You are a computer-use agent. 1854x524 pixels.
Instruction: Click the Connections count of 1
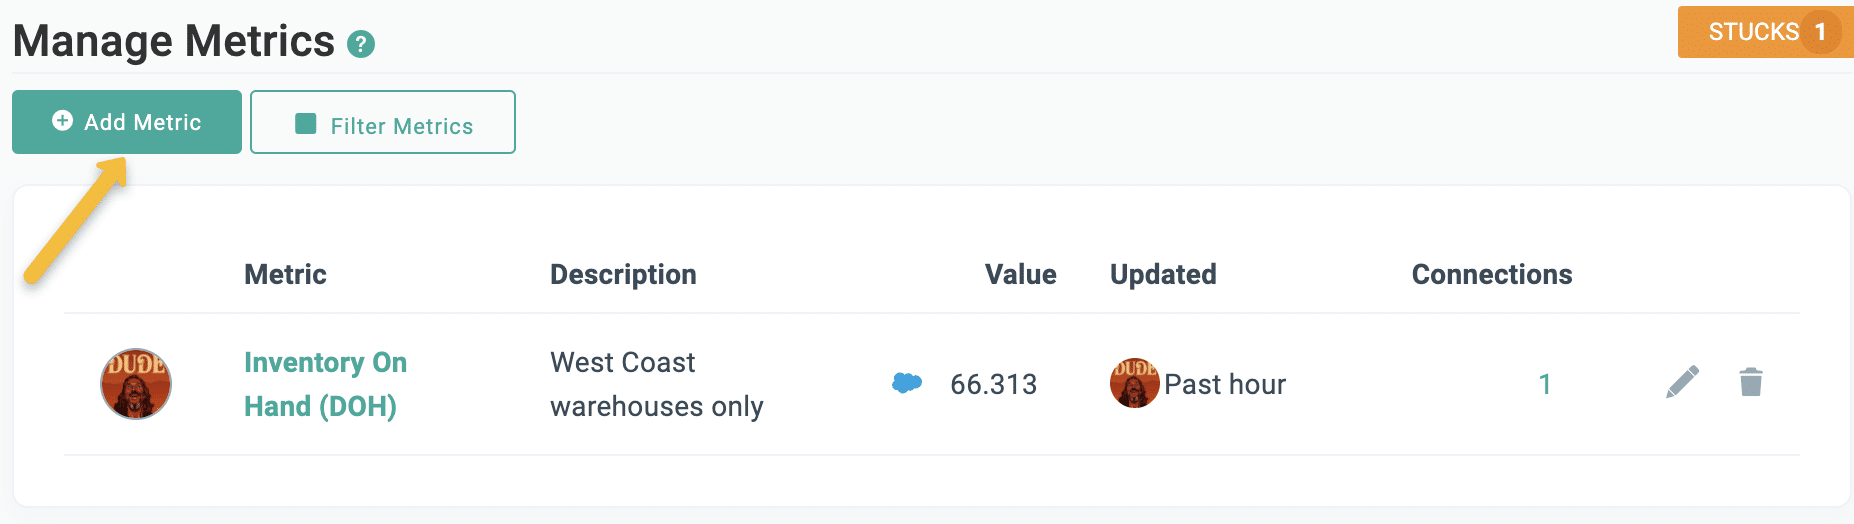(x=1545, y=384)
